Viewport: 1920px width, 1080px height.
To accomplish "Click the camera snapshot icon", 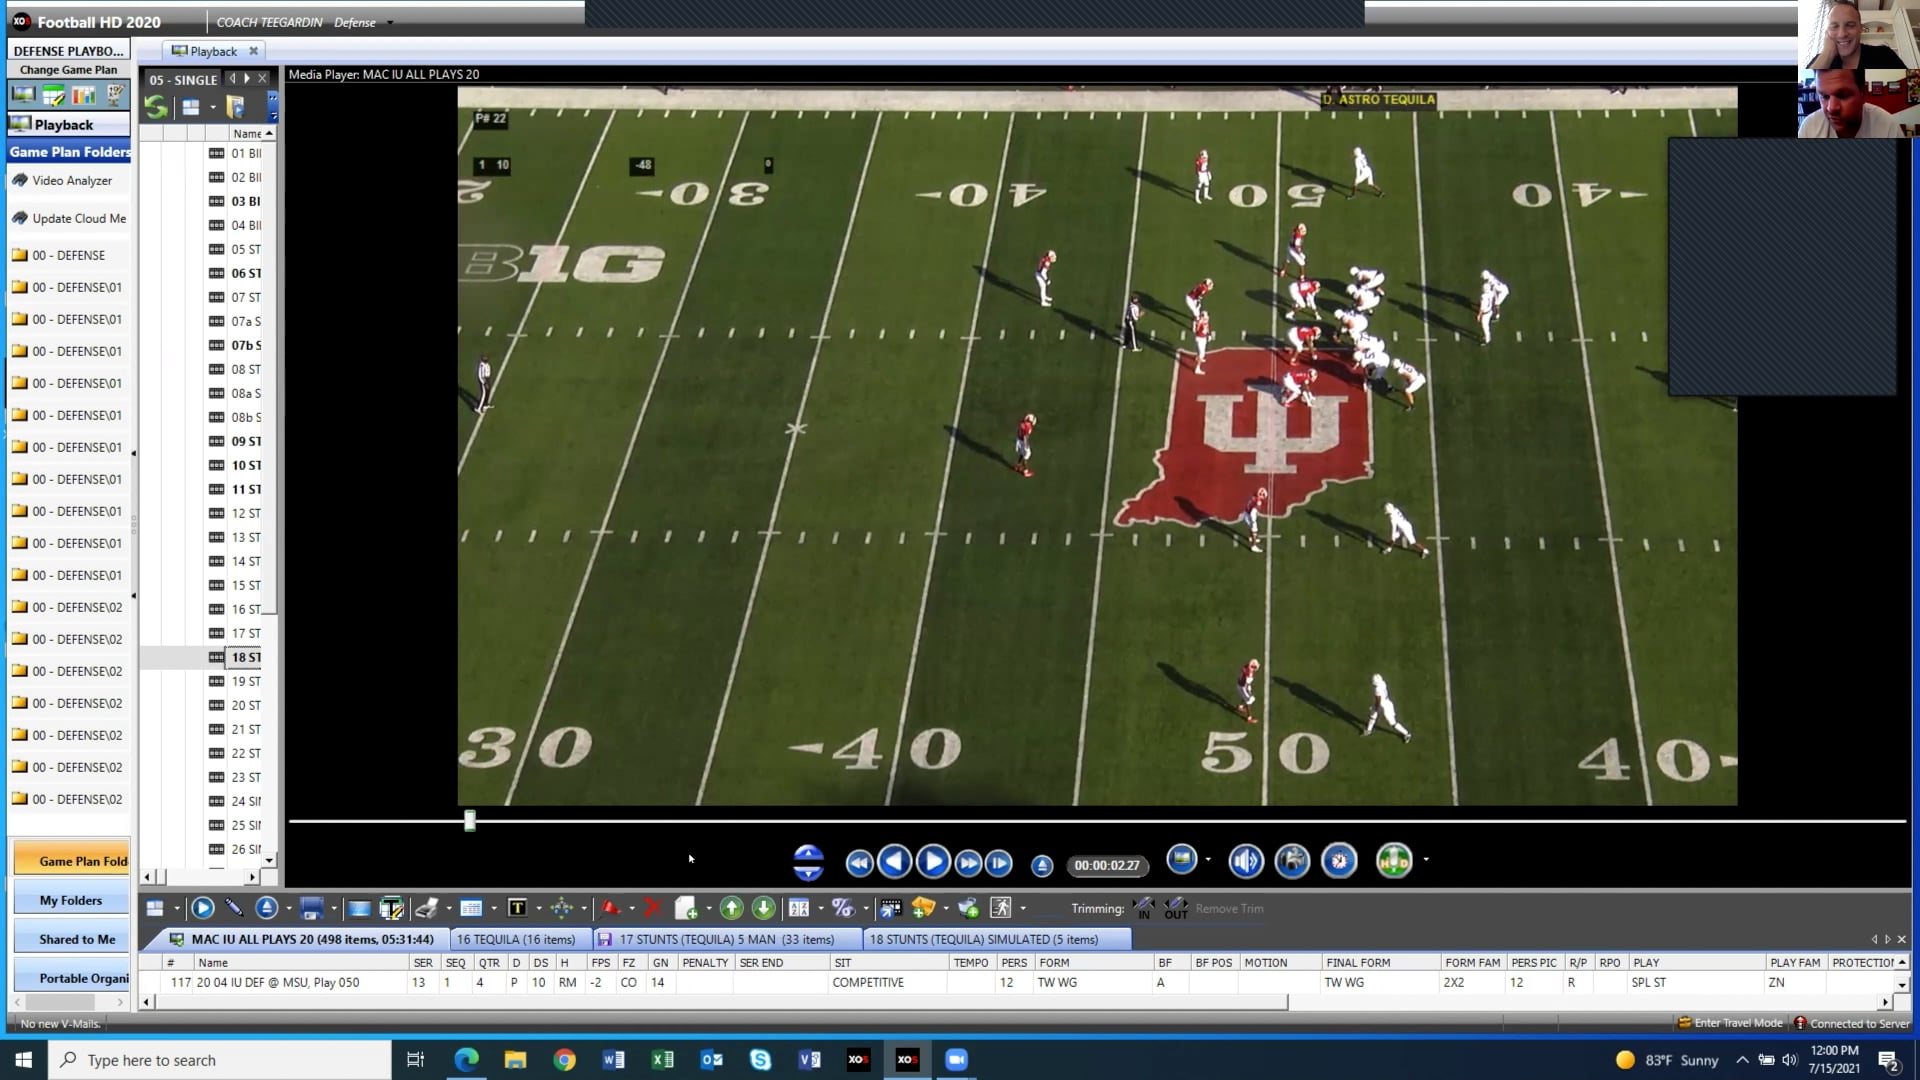I will pos(1292,861).
